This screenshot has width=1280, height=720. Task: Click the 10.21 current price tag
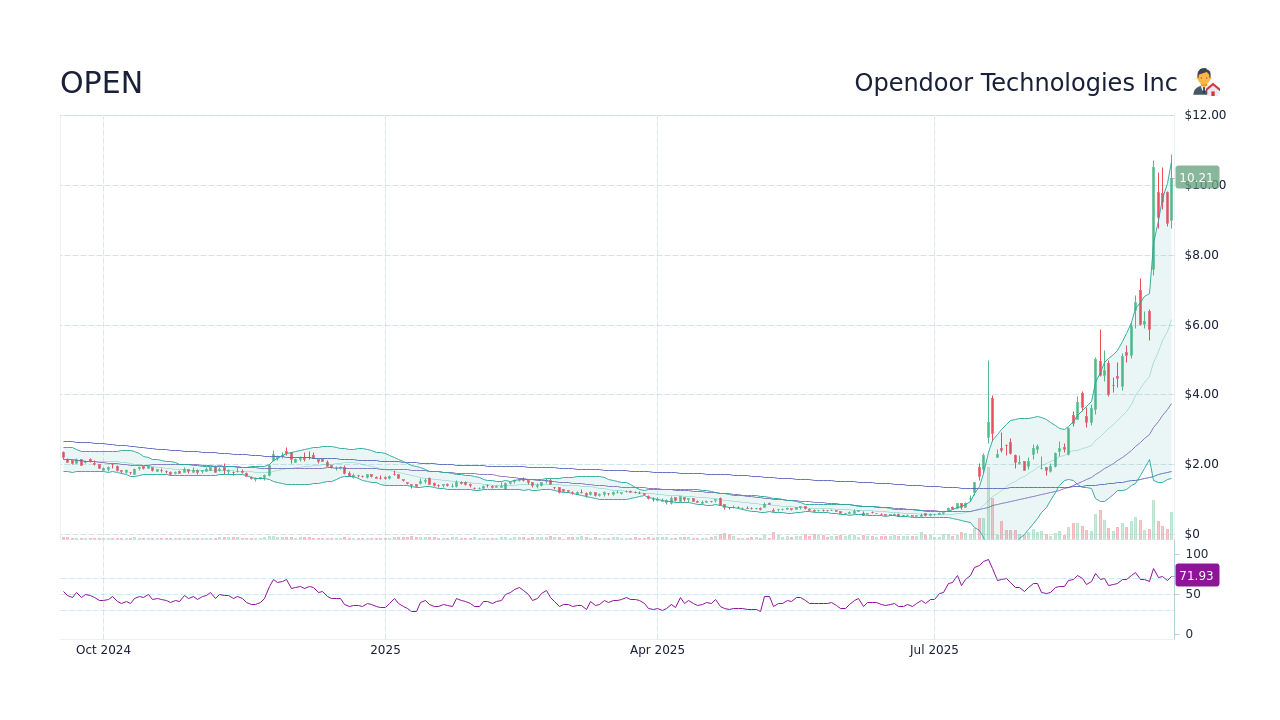point(1197,178)
